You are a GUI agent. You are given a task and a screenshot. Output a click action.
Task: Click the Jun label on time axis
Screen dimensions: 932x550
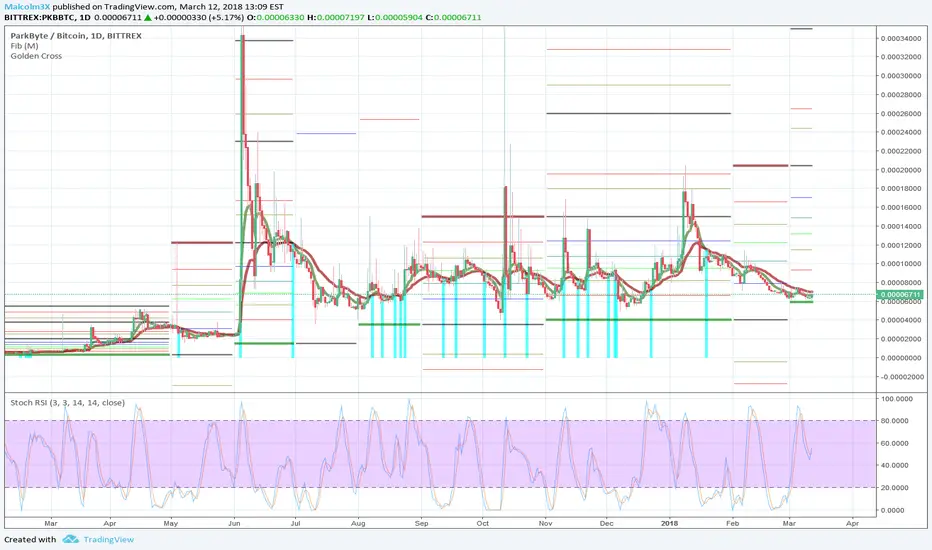tap(234, 524)
